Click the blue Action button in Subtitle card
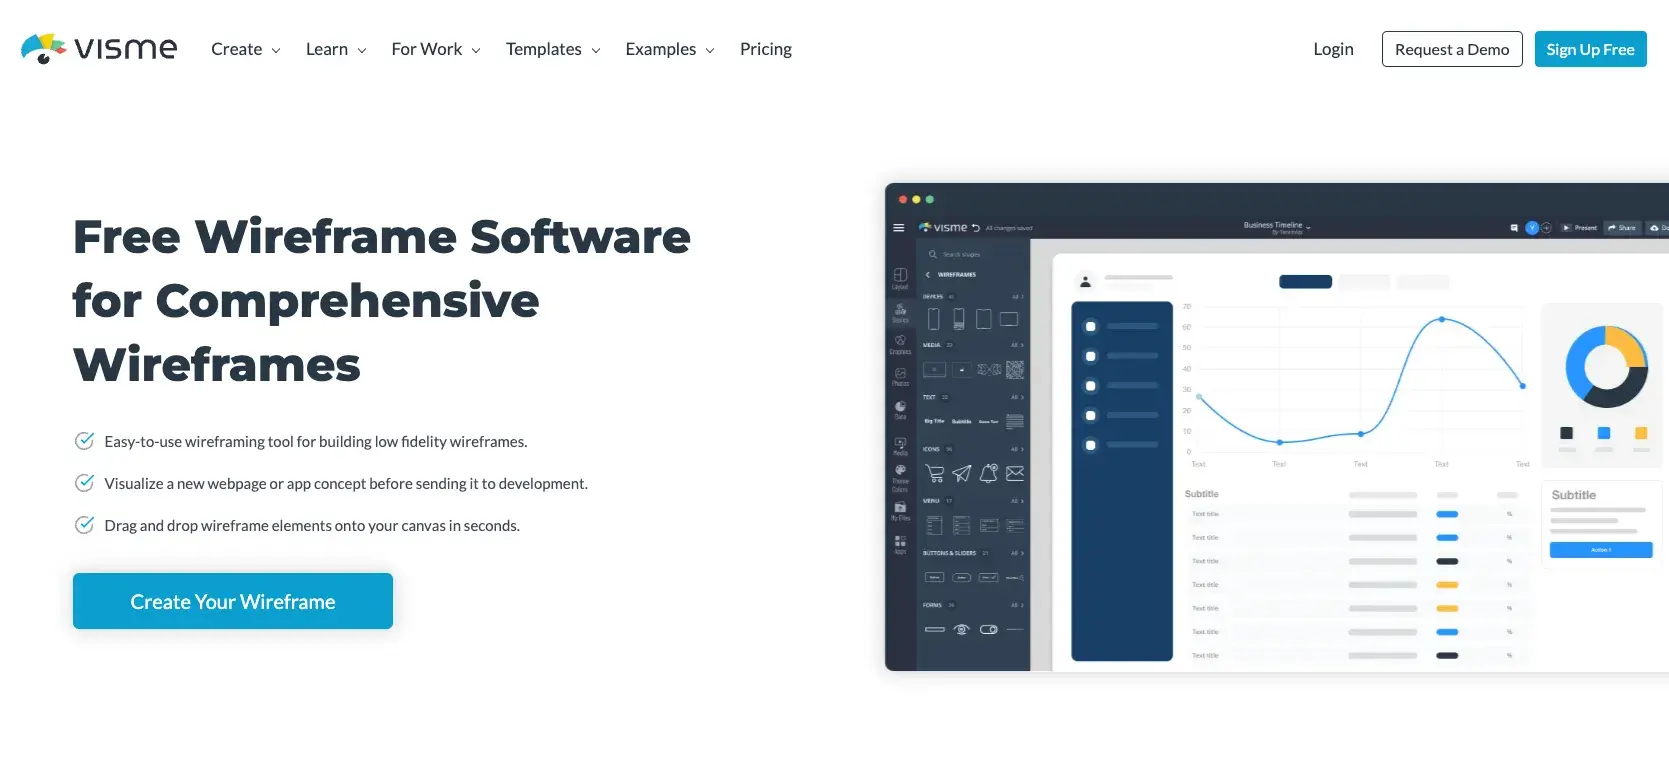Image resolution: width=1669 pixels, height=761 pixels. (x=1600, y=550)
